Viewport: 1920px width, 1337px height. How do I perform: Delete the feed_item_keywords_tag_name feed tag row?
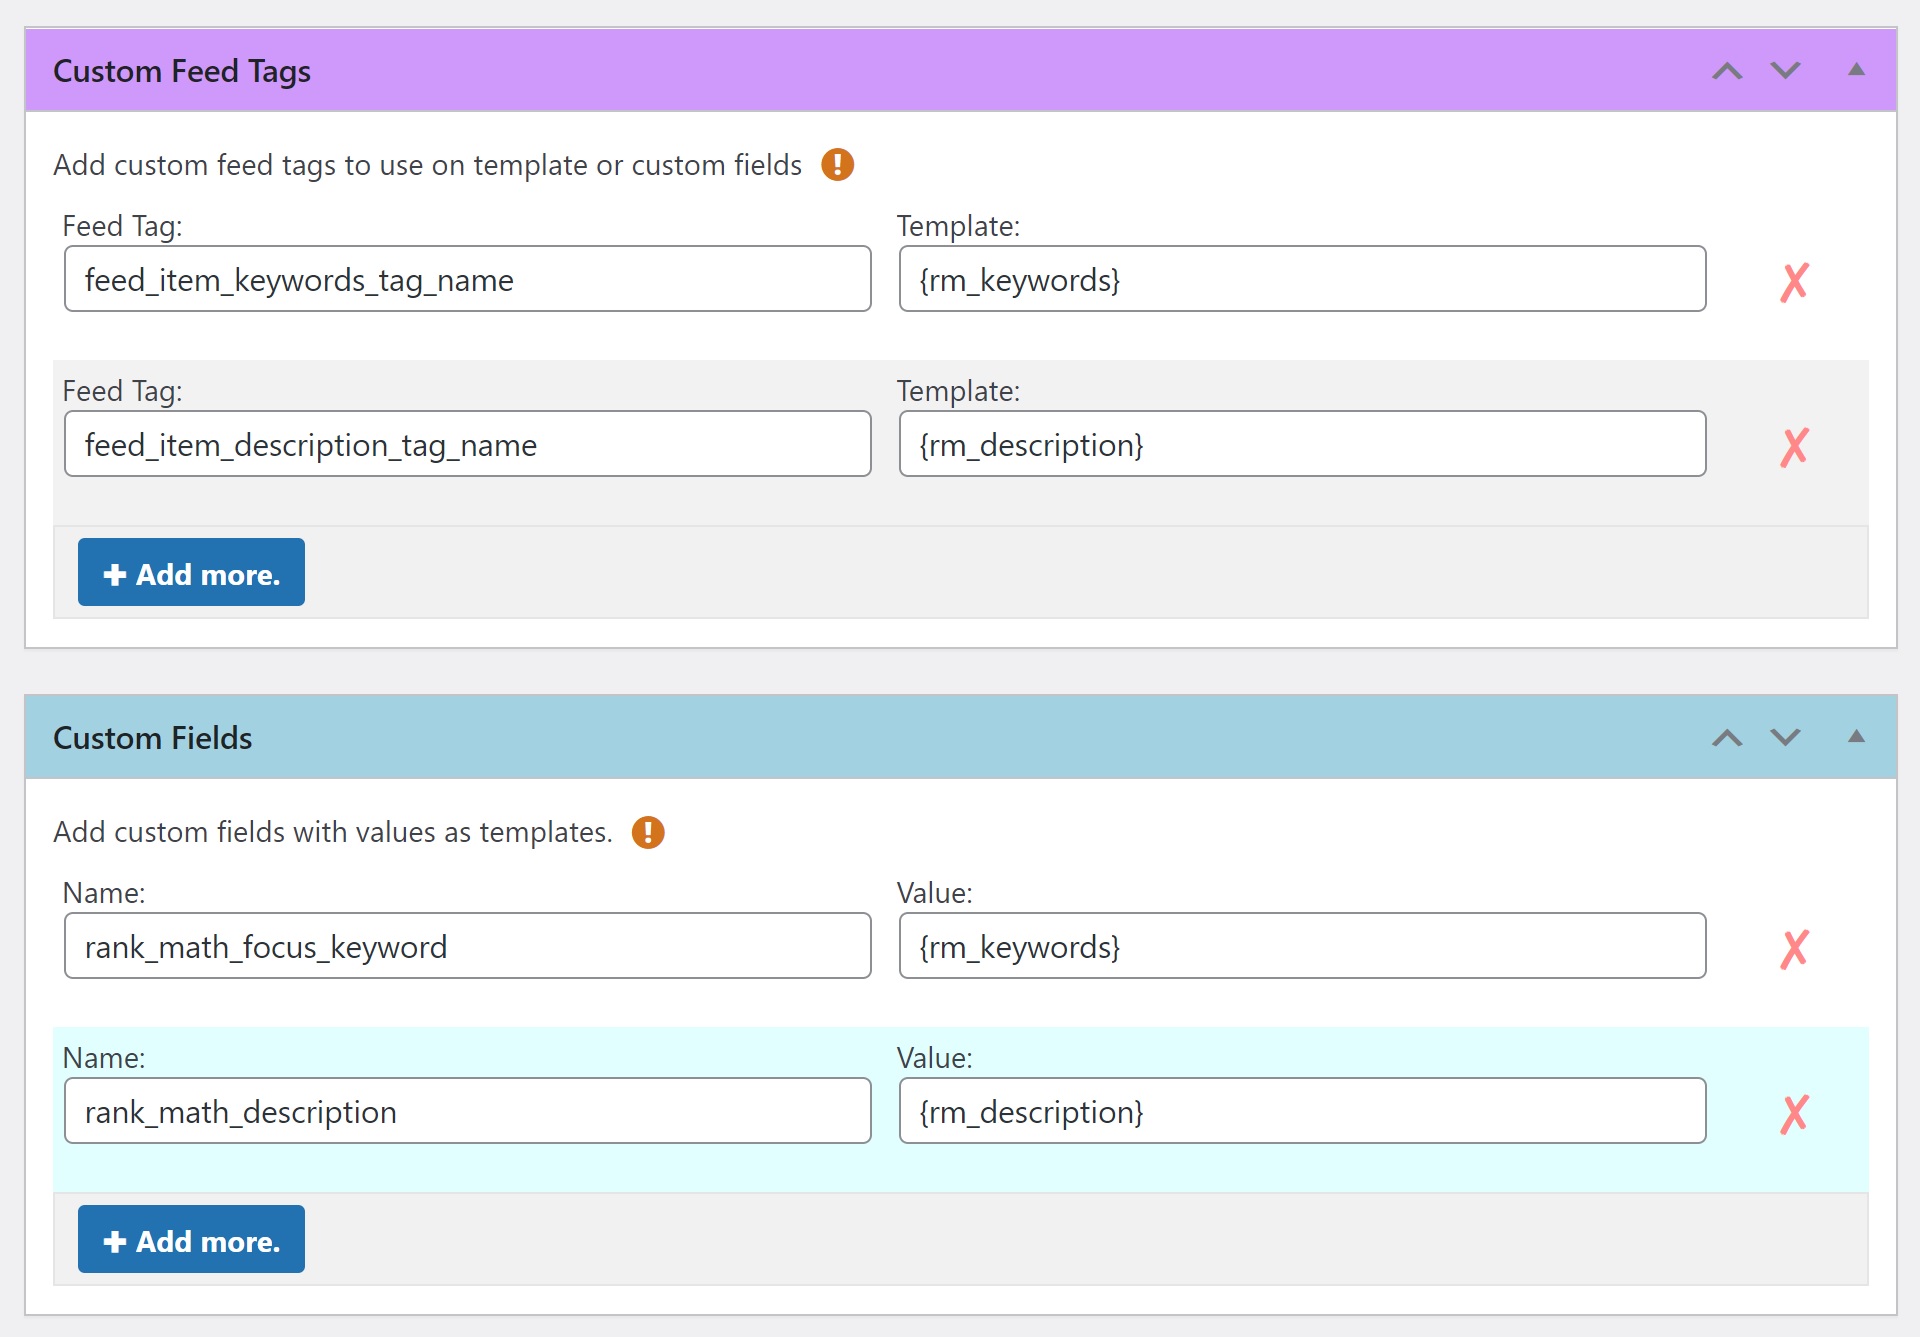coord(1794,282)
